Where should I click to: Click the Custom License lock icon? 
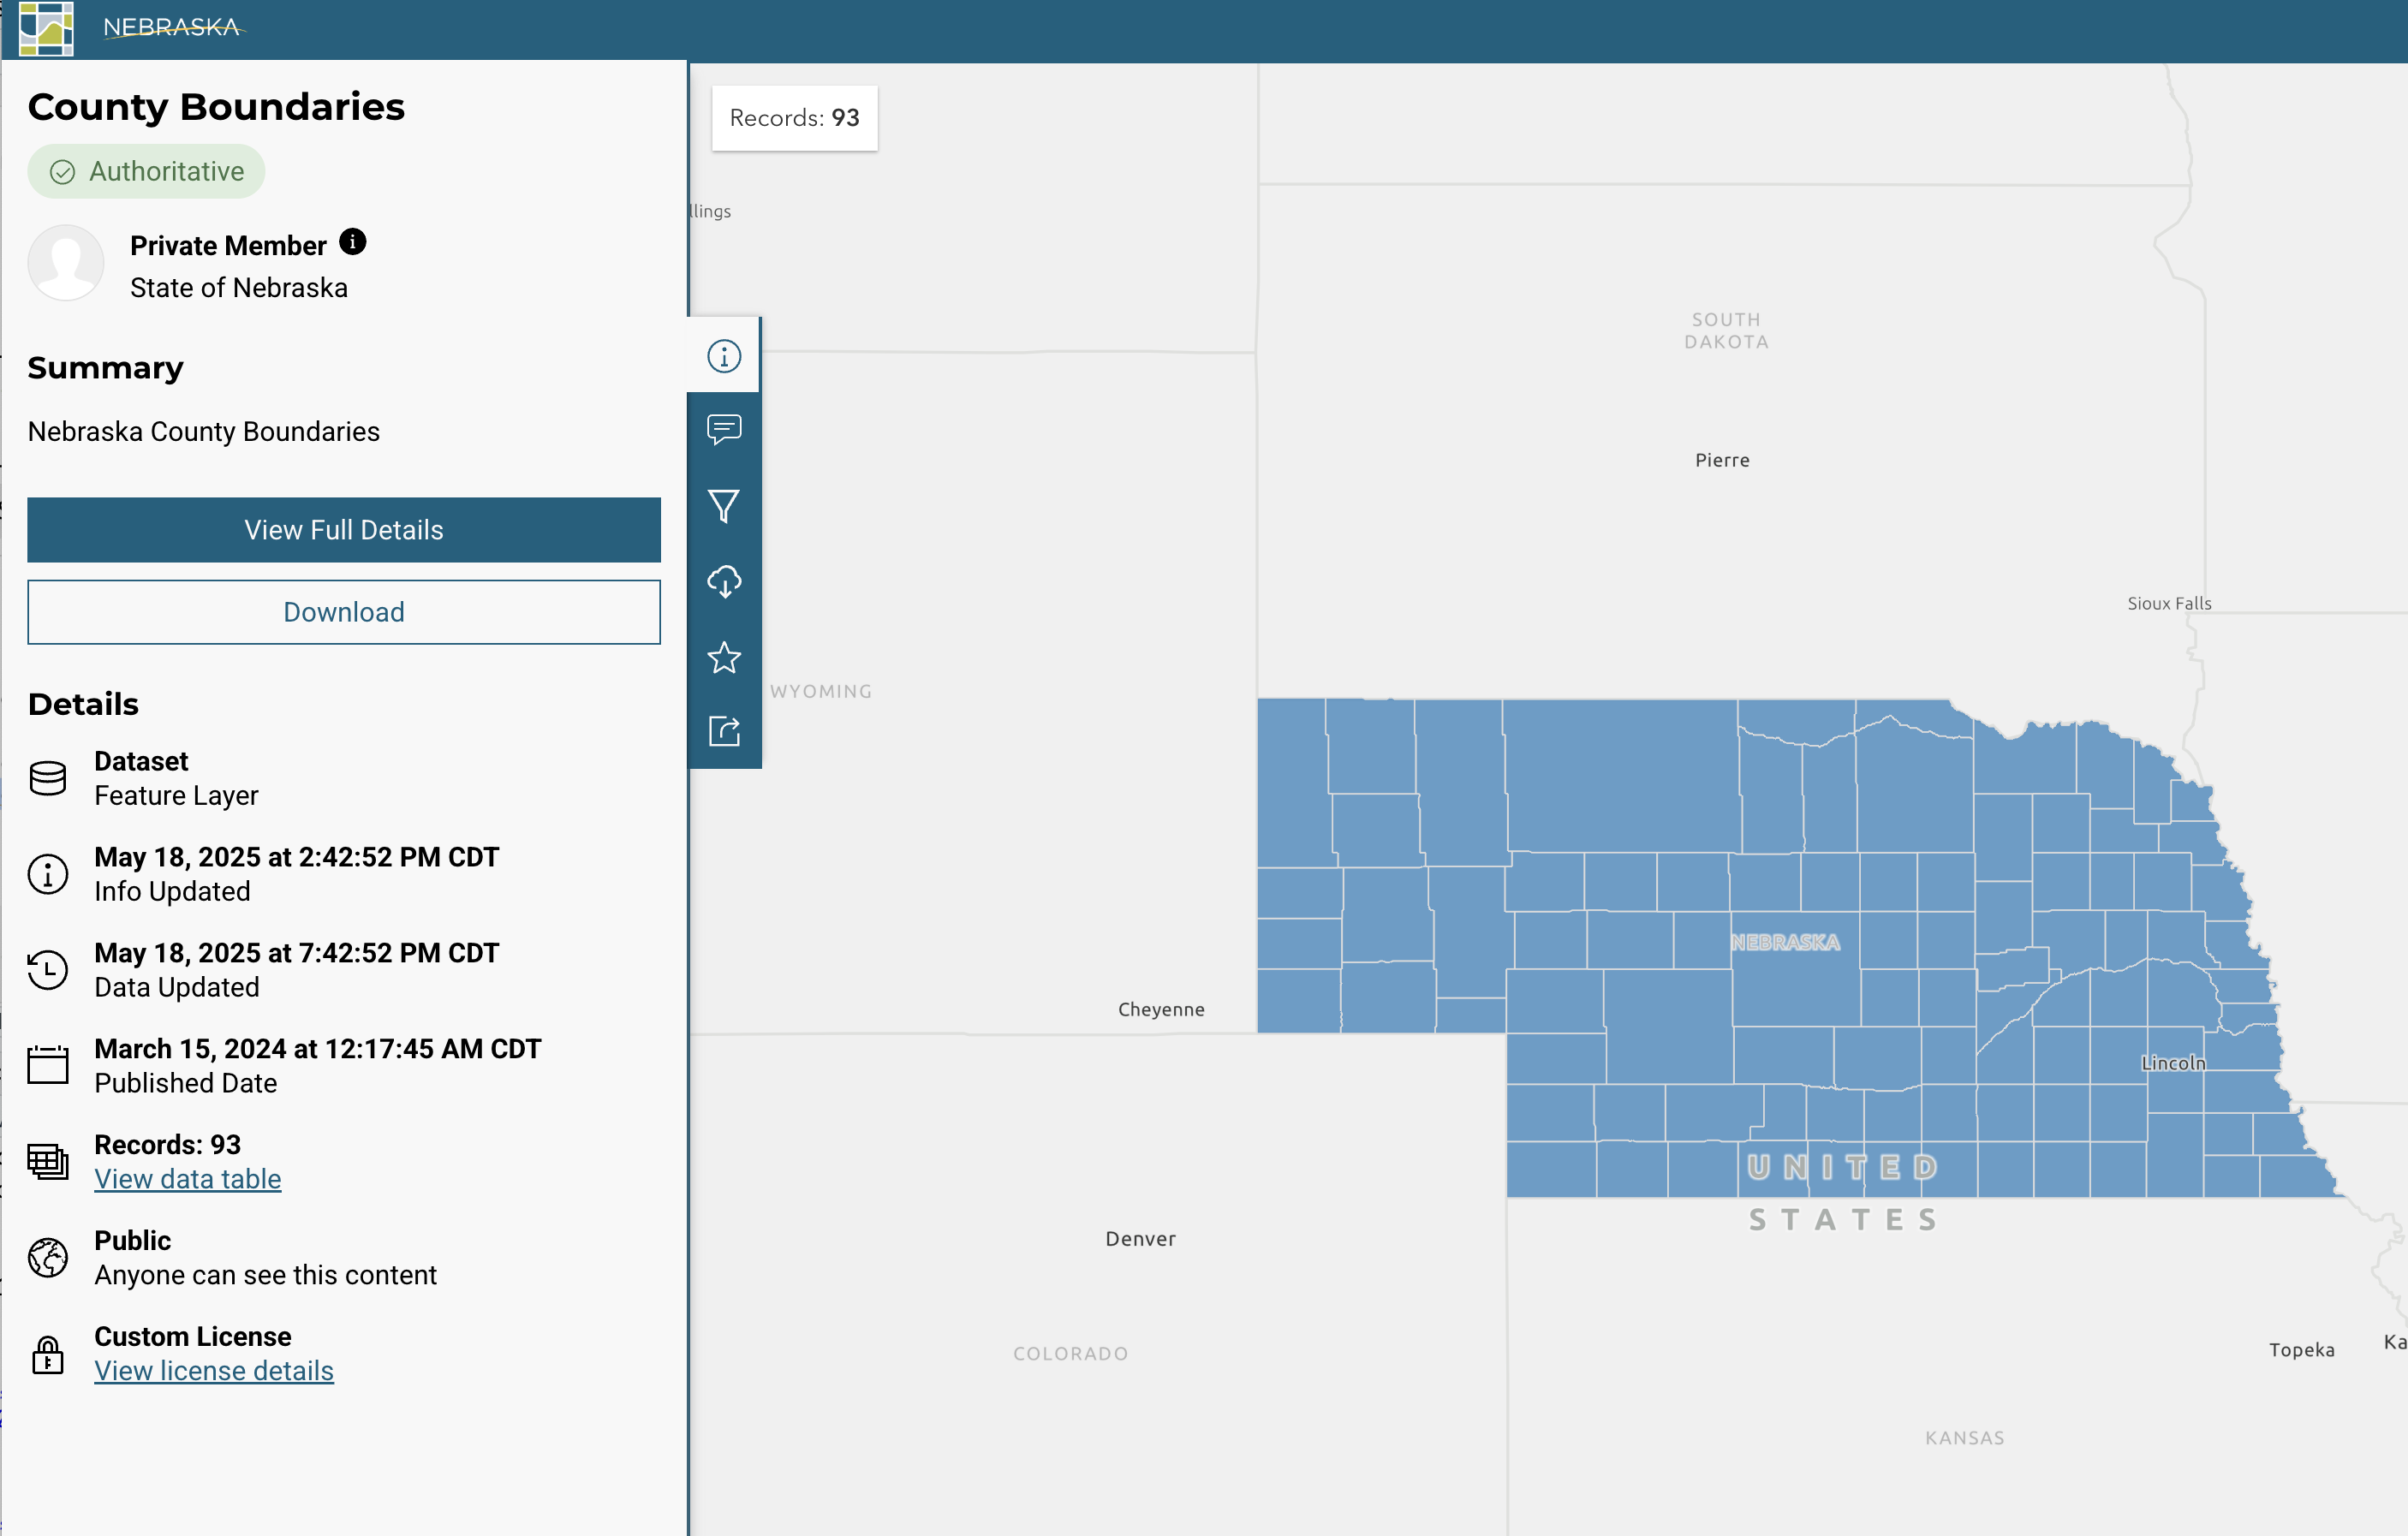[48, 1354]
